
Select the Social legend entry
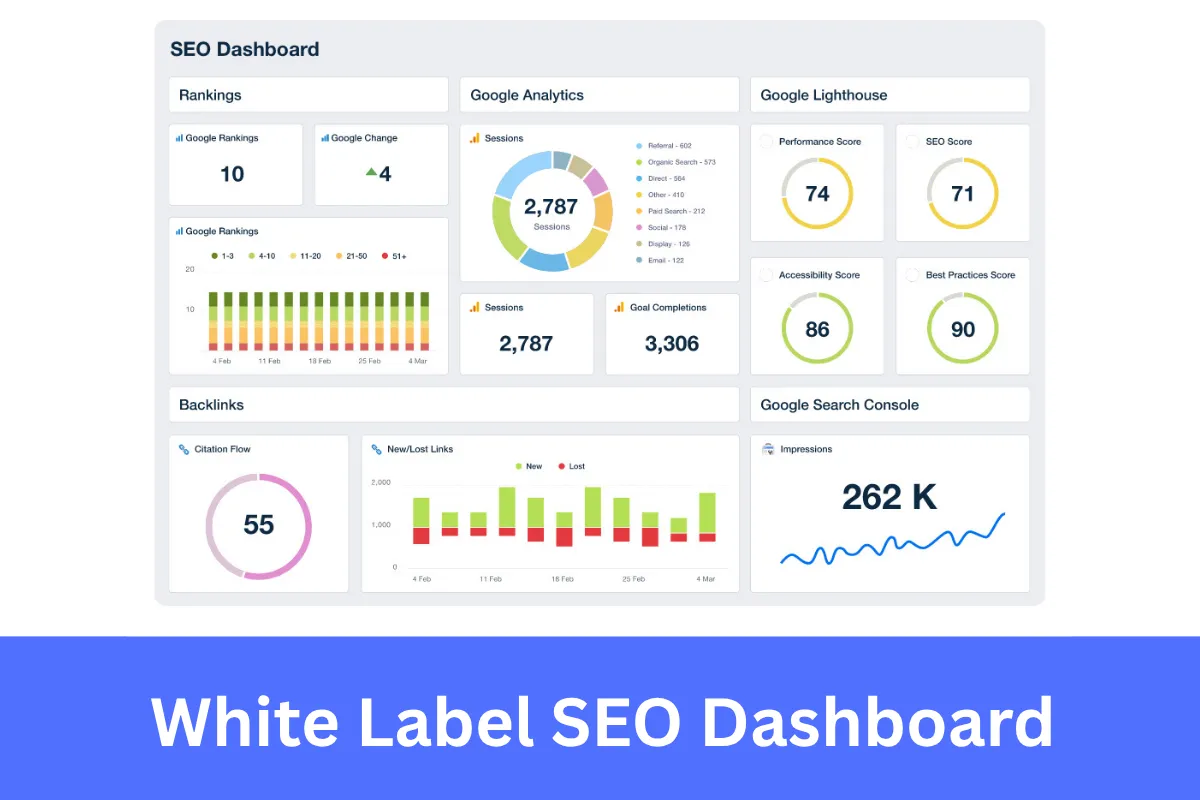click(661, 227)
